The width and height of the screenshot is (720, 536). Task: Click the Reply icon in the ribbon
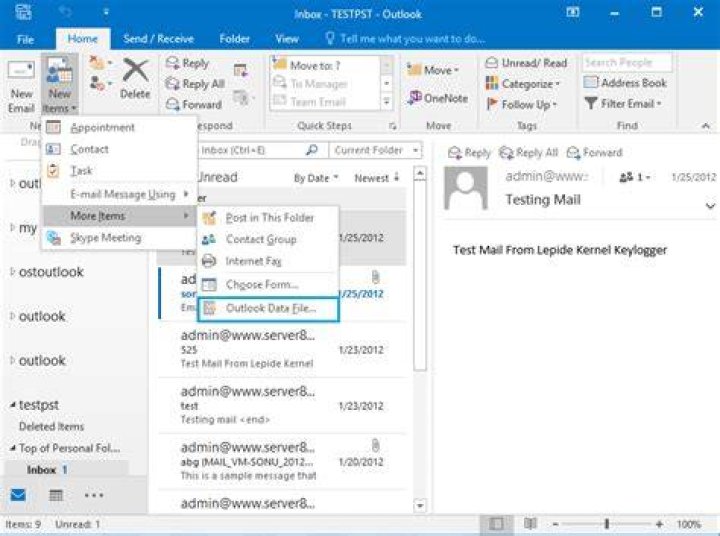[188, 63]
